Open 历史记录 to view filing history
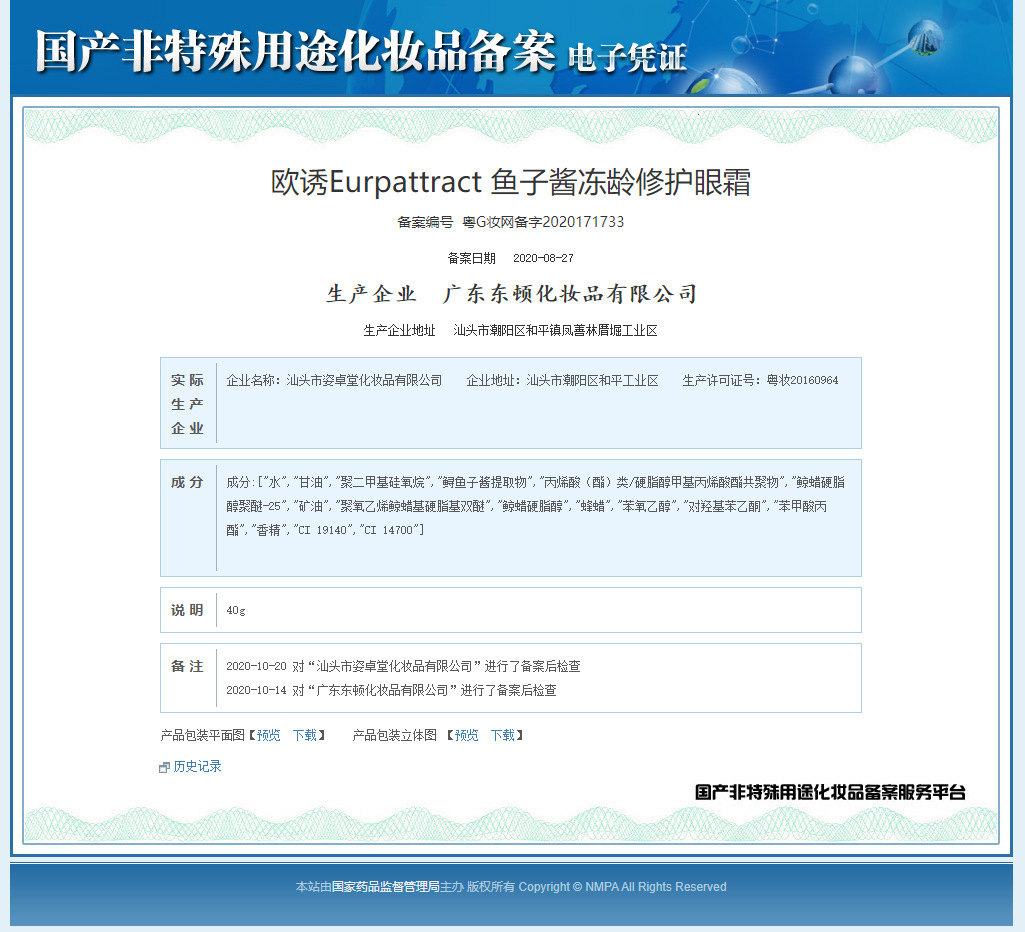This screenshot has height=932, width=1025. (x=196, y=766)
